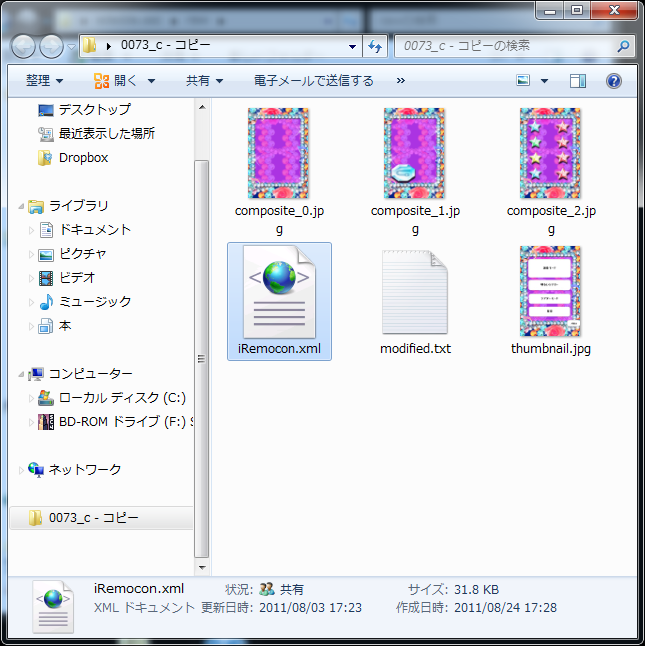Select ネットワーク in navigation pane

75,469
